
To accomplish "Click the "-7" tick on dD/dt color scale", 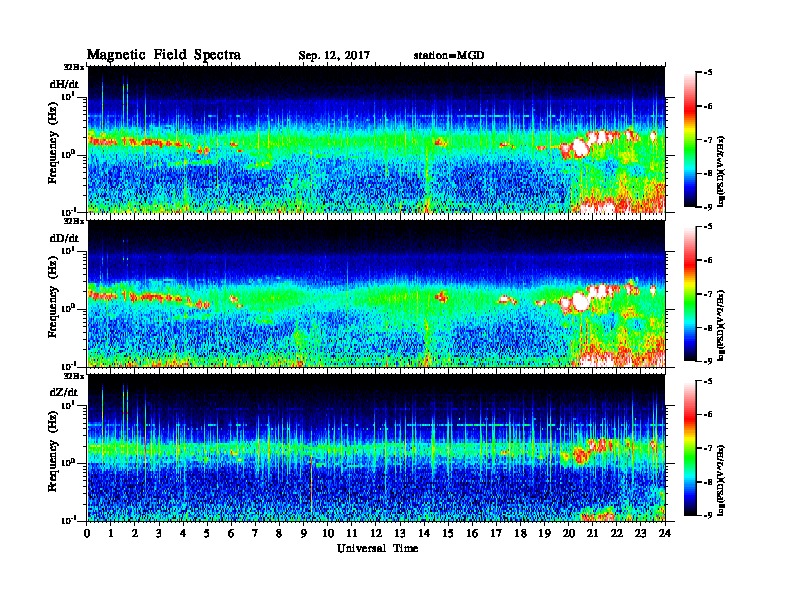I will point(707,294).
